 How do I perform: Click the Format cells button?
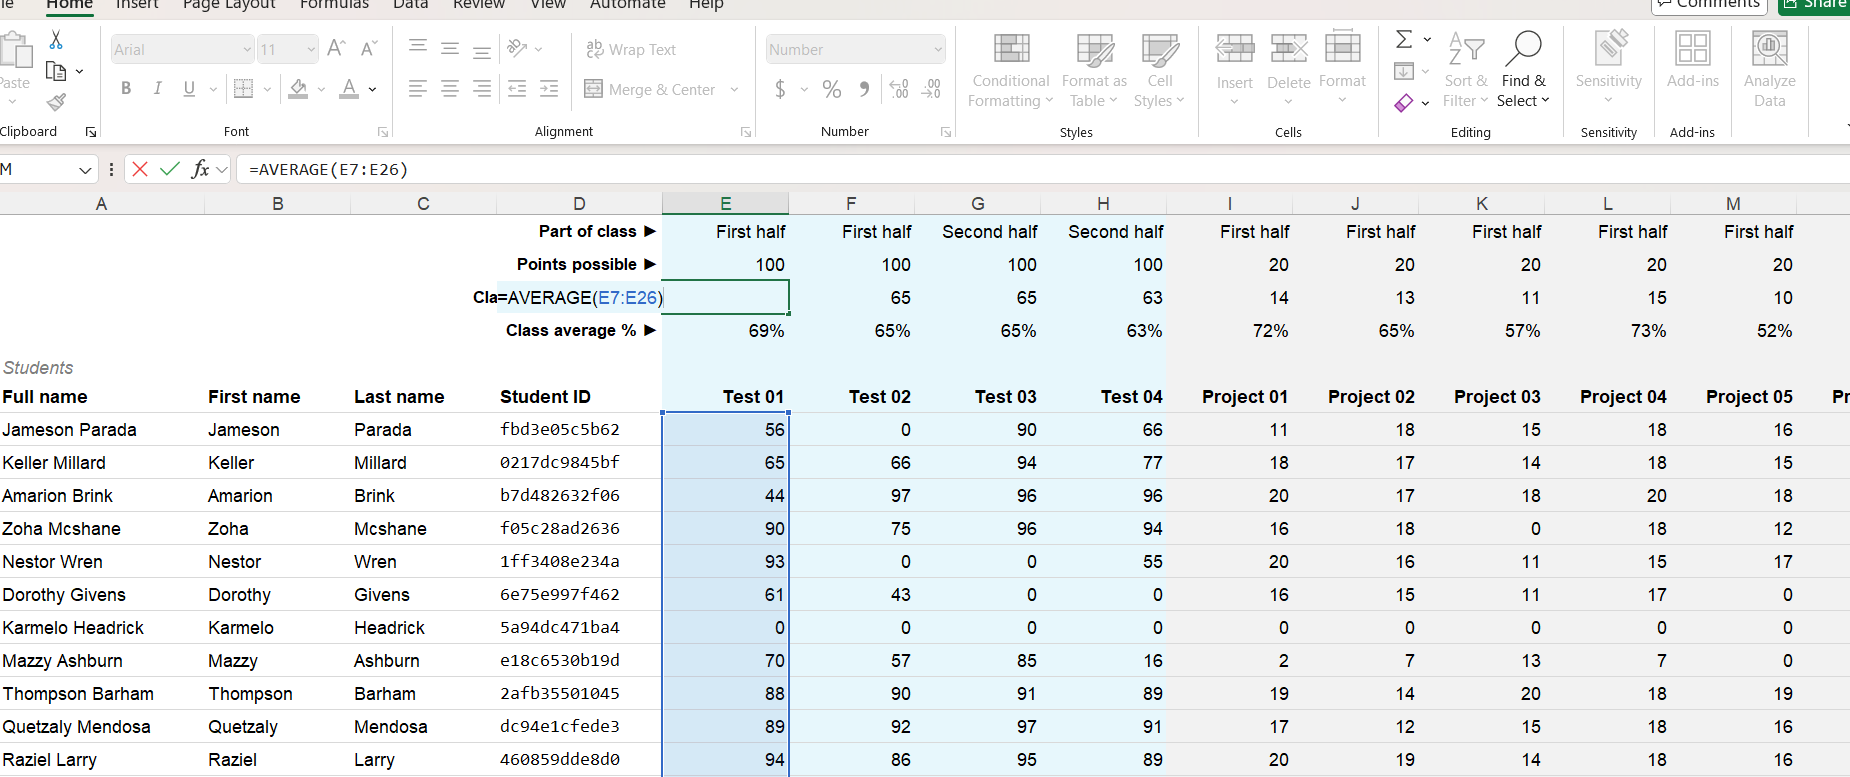pyautogui.click(x=1342, y=69)
